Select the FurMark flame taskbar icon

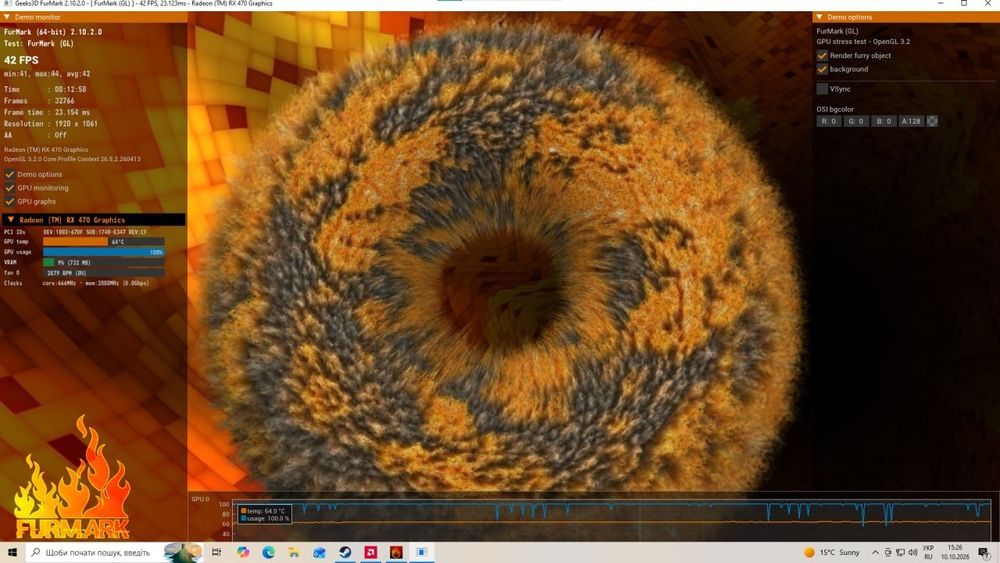(396, 552)
